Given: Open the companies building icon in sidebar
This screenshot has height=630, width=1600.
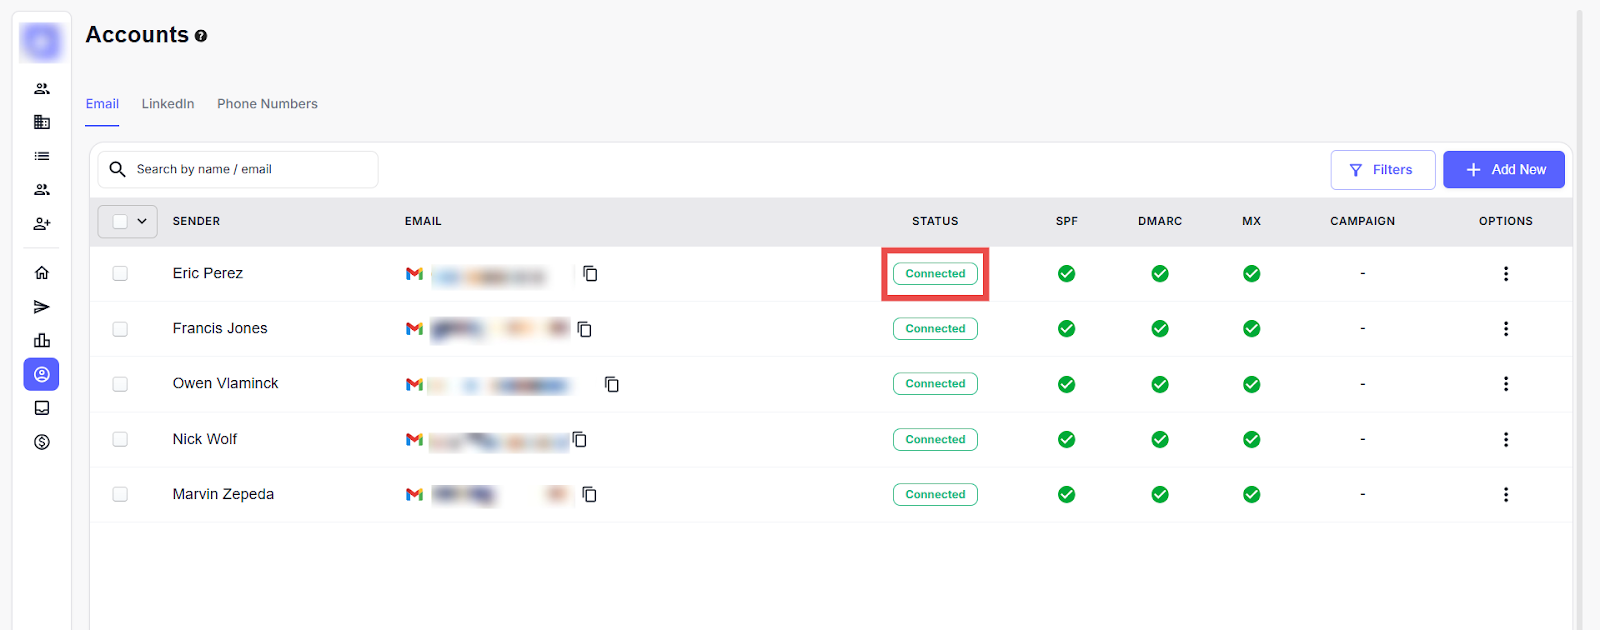Looking at the screenshot, I should 42,122.
